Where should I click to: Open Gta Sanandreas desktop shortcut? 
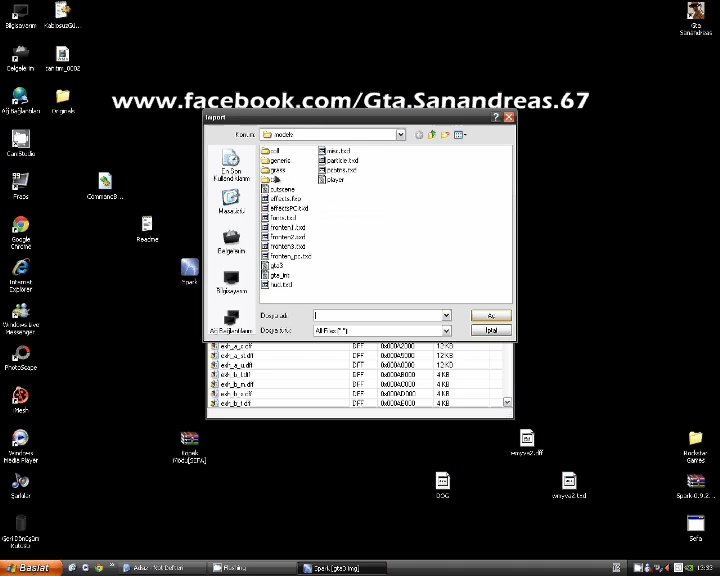pyautogui.click(x=696, y=18)
